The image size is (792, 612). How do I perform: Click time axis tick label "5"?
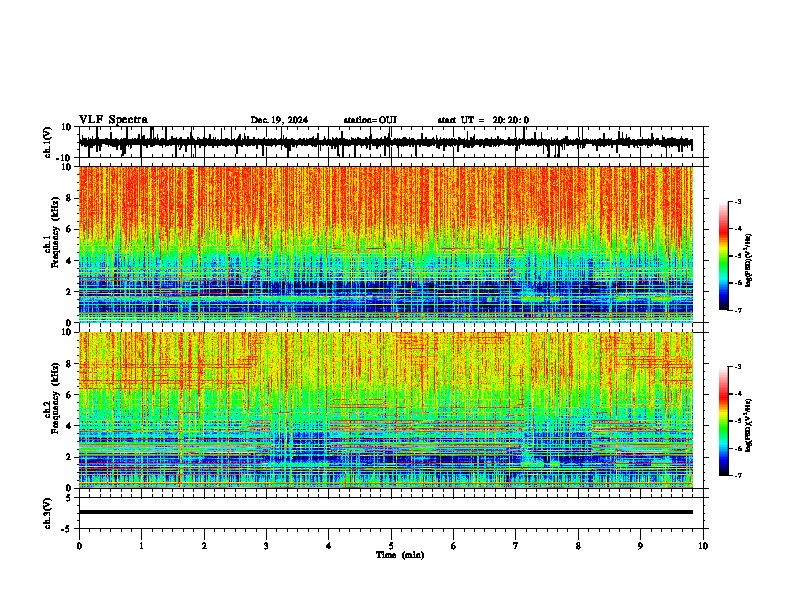pos(391,545)
